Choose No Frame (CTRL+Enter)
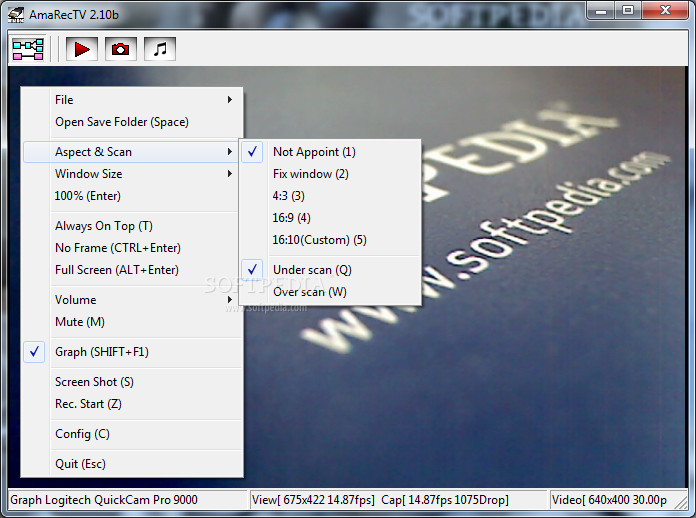 [132, 248]
